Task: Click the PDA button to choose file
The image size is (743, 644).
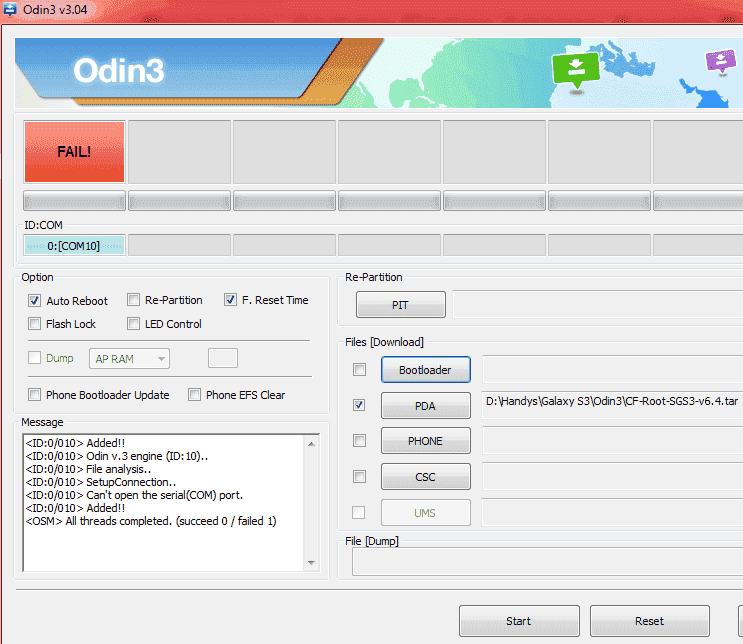Action: [x=426, y=406]
